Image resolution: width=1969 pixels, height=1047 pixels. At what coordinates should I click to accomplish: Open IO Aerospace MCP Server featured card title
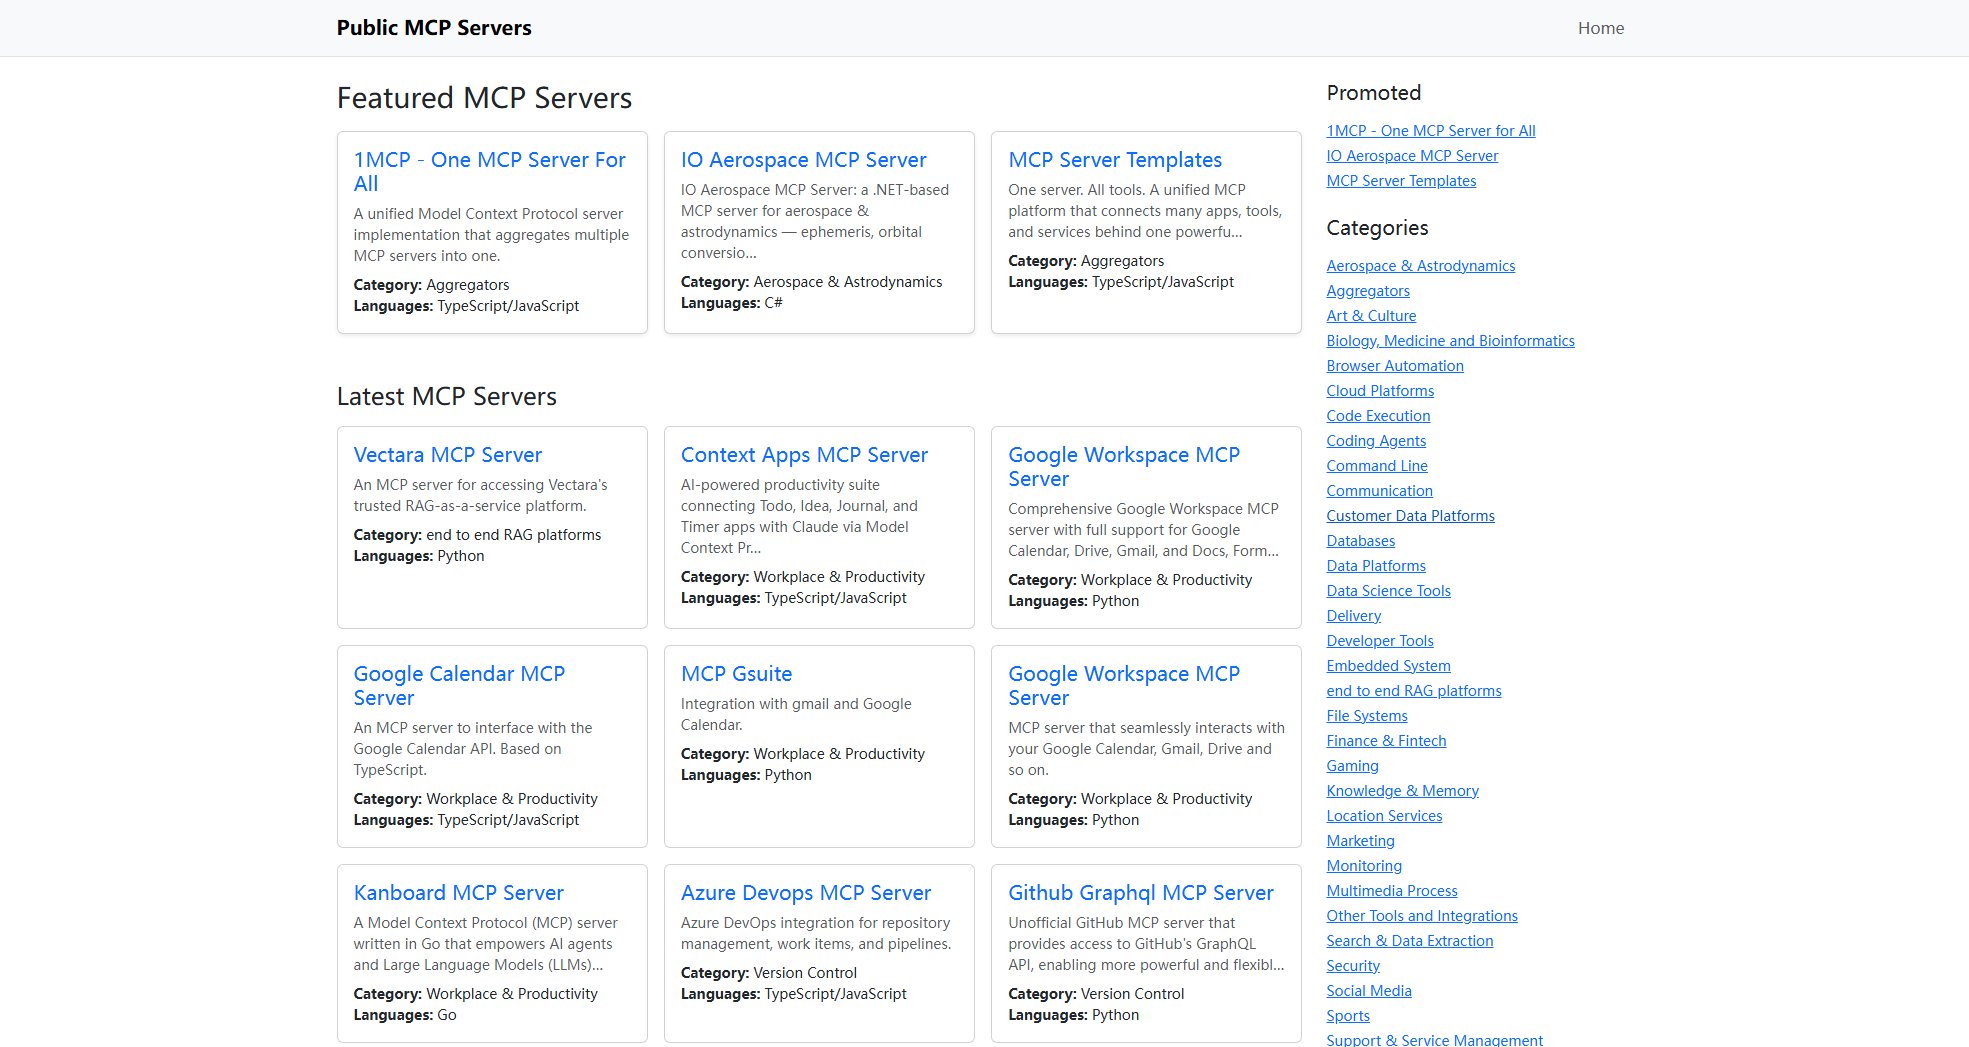tap(803, 160)
